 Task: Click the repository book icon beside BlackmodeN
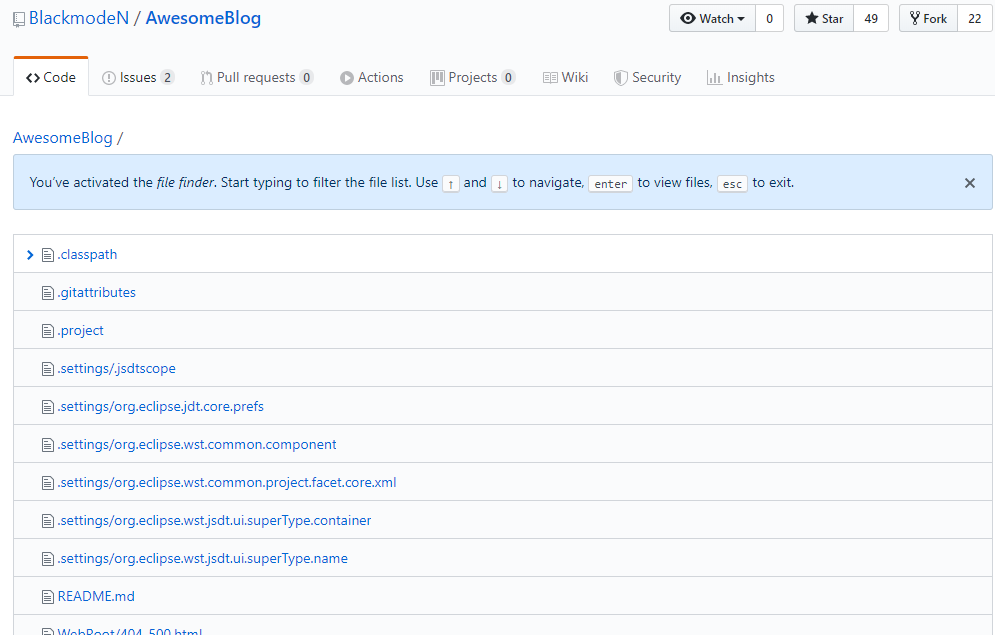tap(19, 20)
